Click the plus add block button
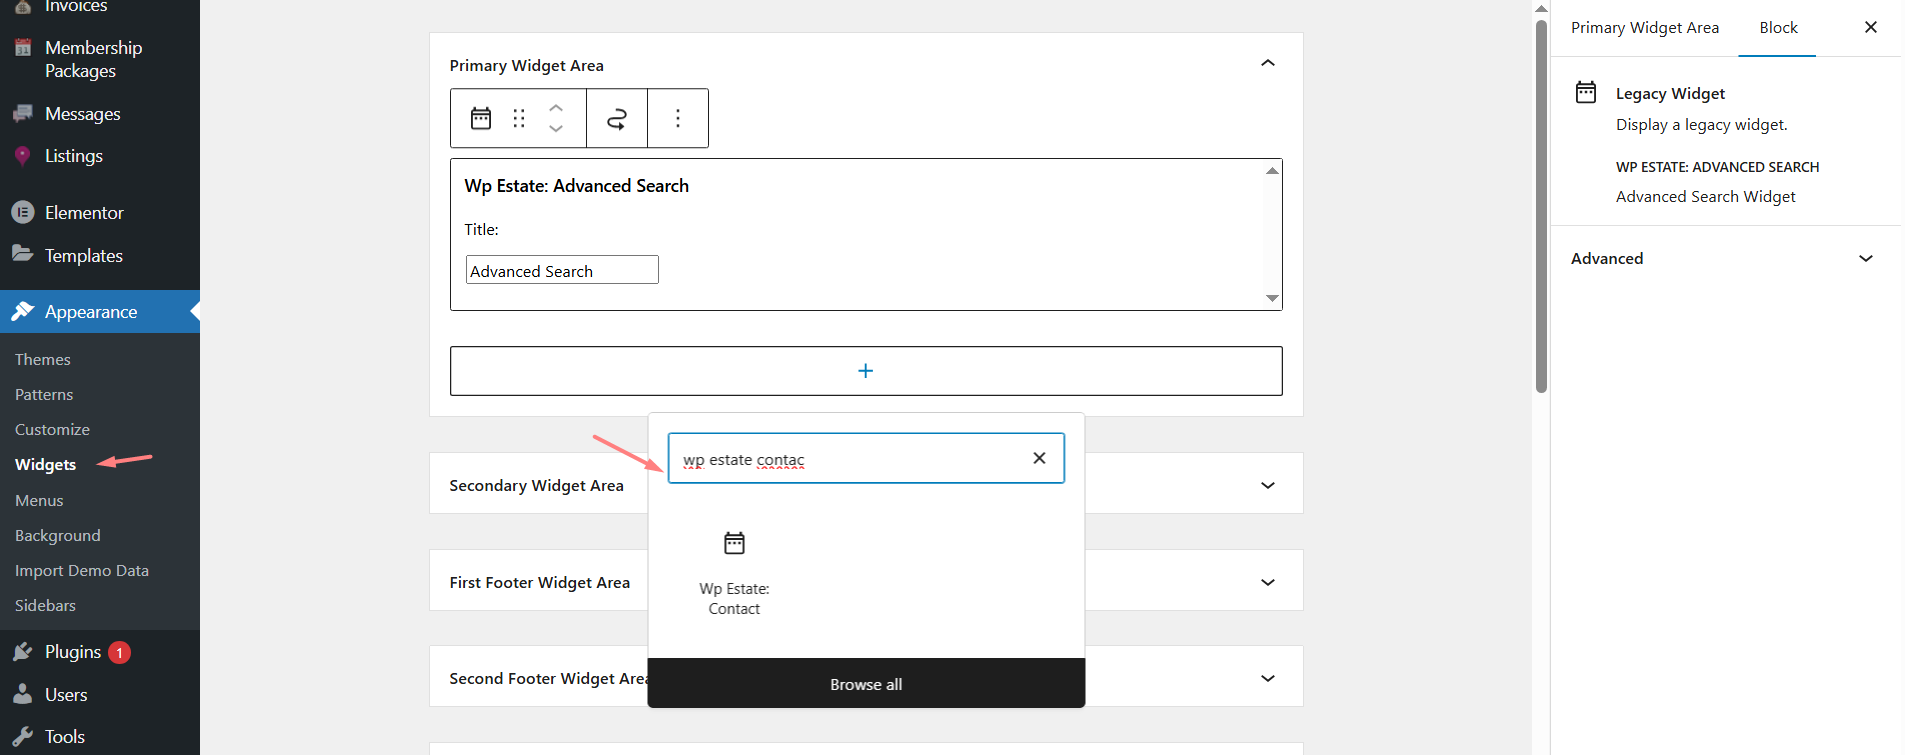The height and width of the screenshot is (755, 1905). pyautogui.click(x=865, y=371)
